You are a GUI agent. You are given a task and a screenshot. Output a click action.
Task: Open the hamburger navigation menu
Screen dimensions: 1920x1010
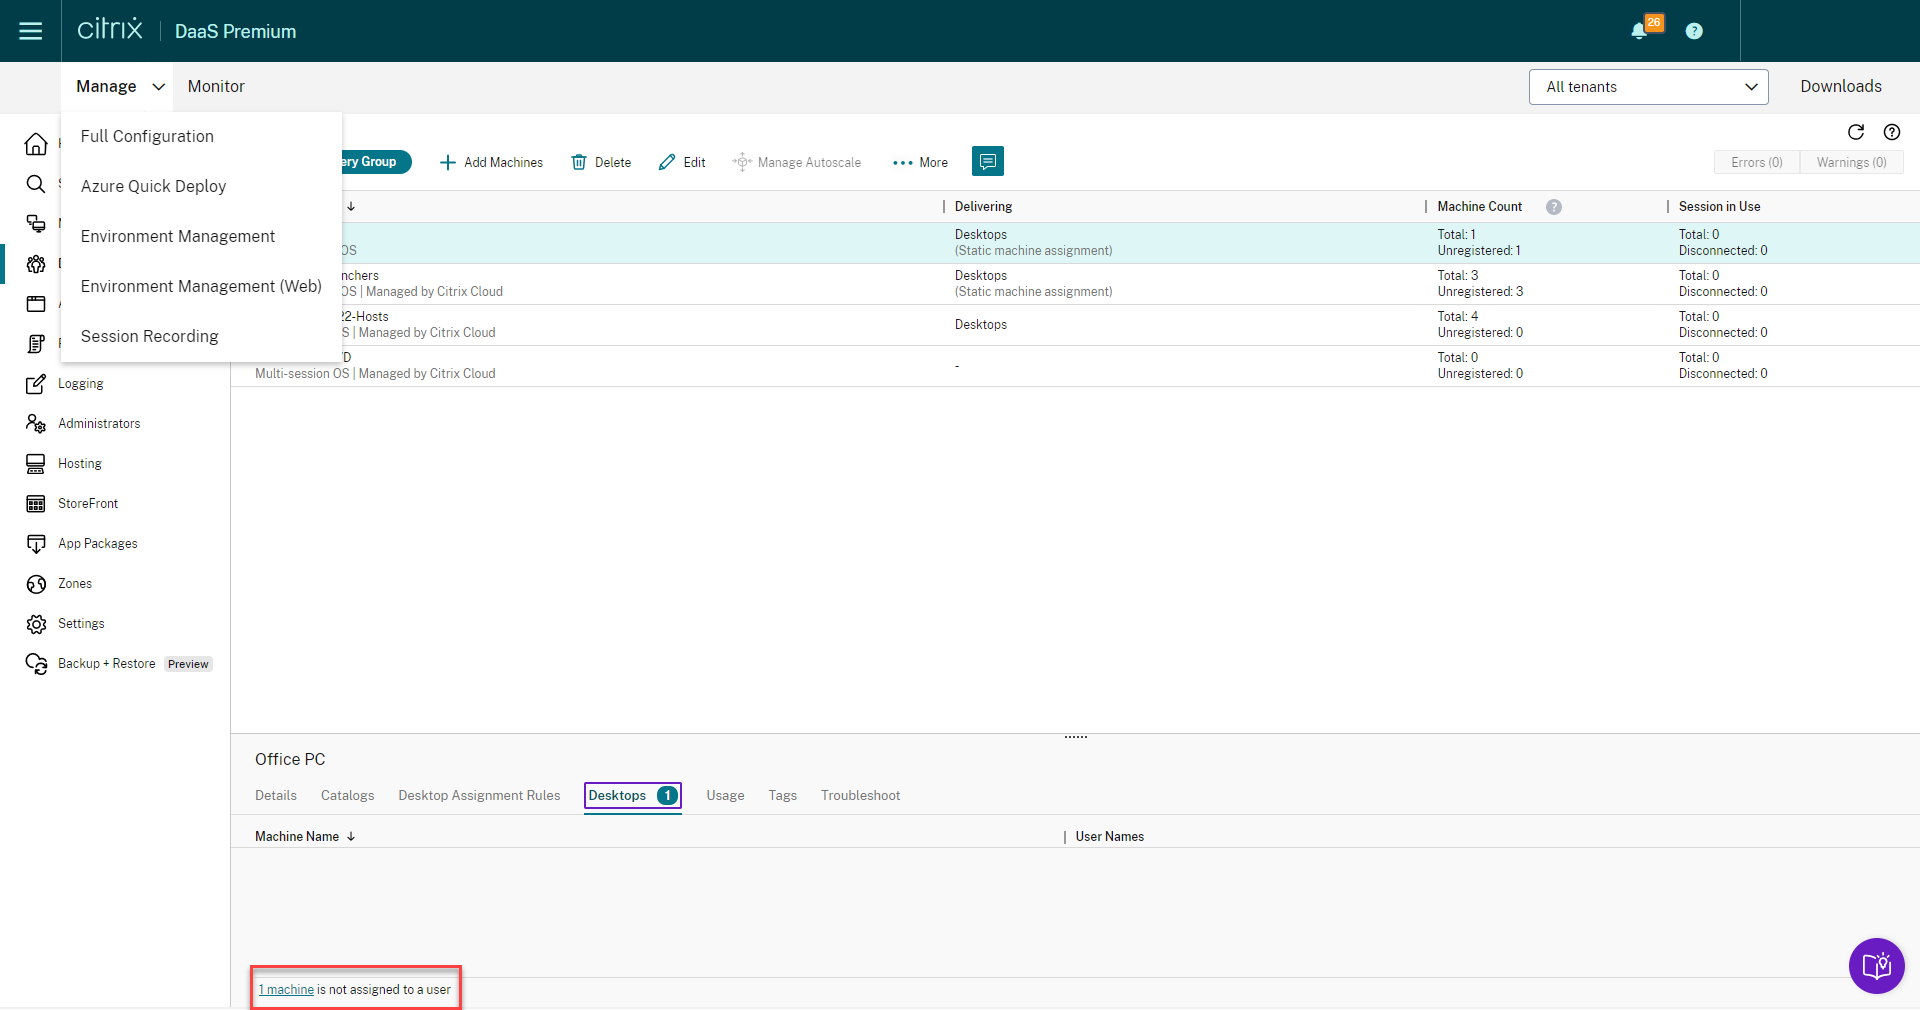point(31,31)
